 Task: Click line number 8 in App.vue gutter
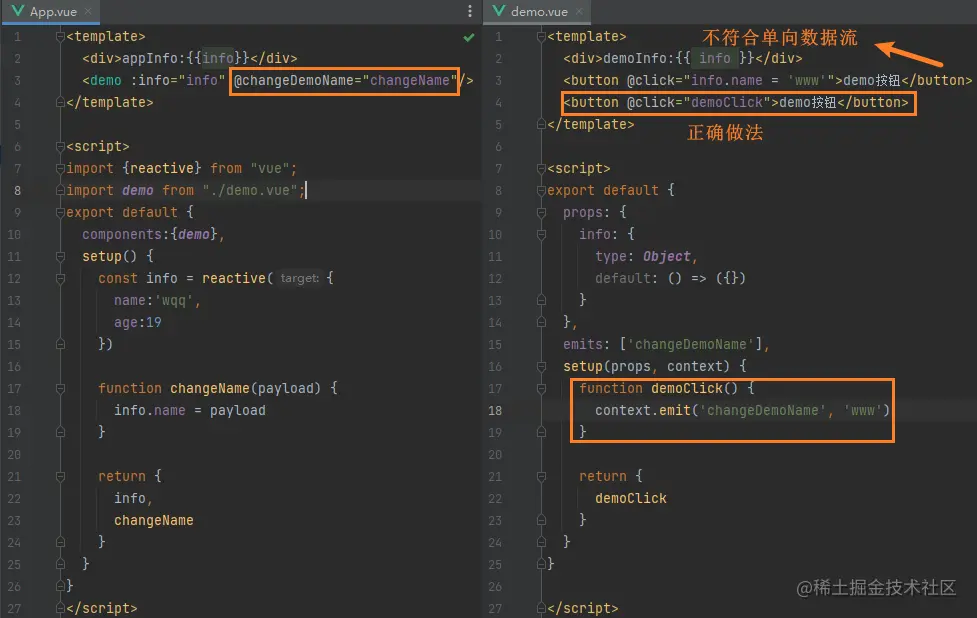pos(17,191)
